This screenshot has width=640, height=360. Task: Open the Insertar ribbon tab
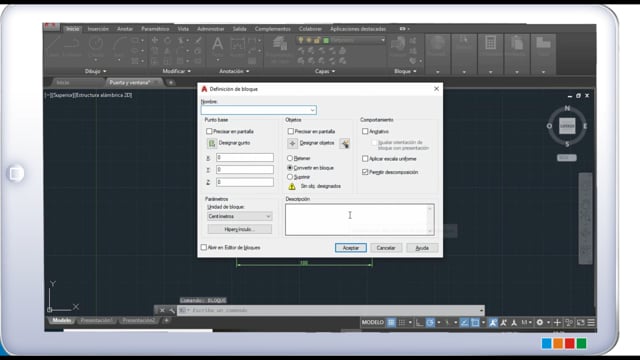click(x=98, y=29)
